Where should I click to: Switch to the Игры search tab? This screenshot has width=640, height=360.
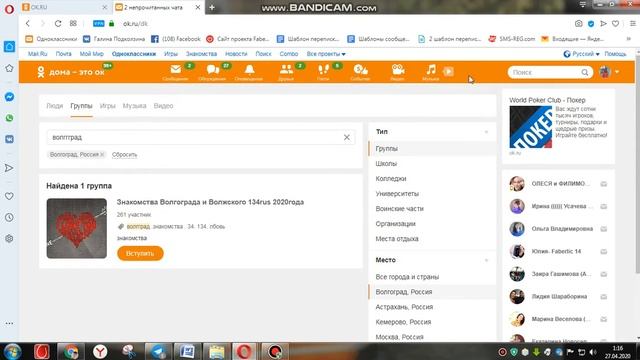(x=108, y=106)
